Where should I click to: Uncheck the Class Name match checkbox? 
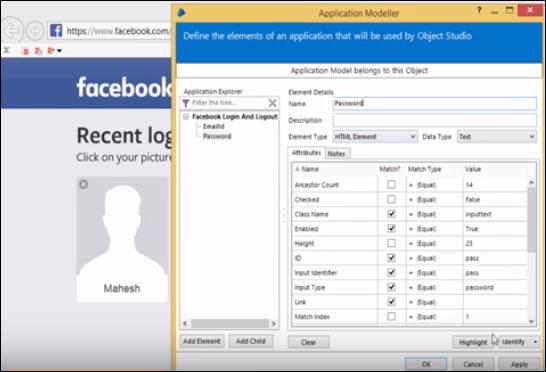point(391,214)
